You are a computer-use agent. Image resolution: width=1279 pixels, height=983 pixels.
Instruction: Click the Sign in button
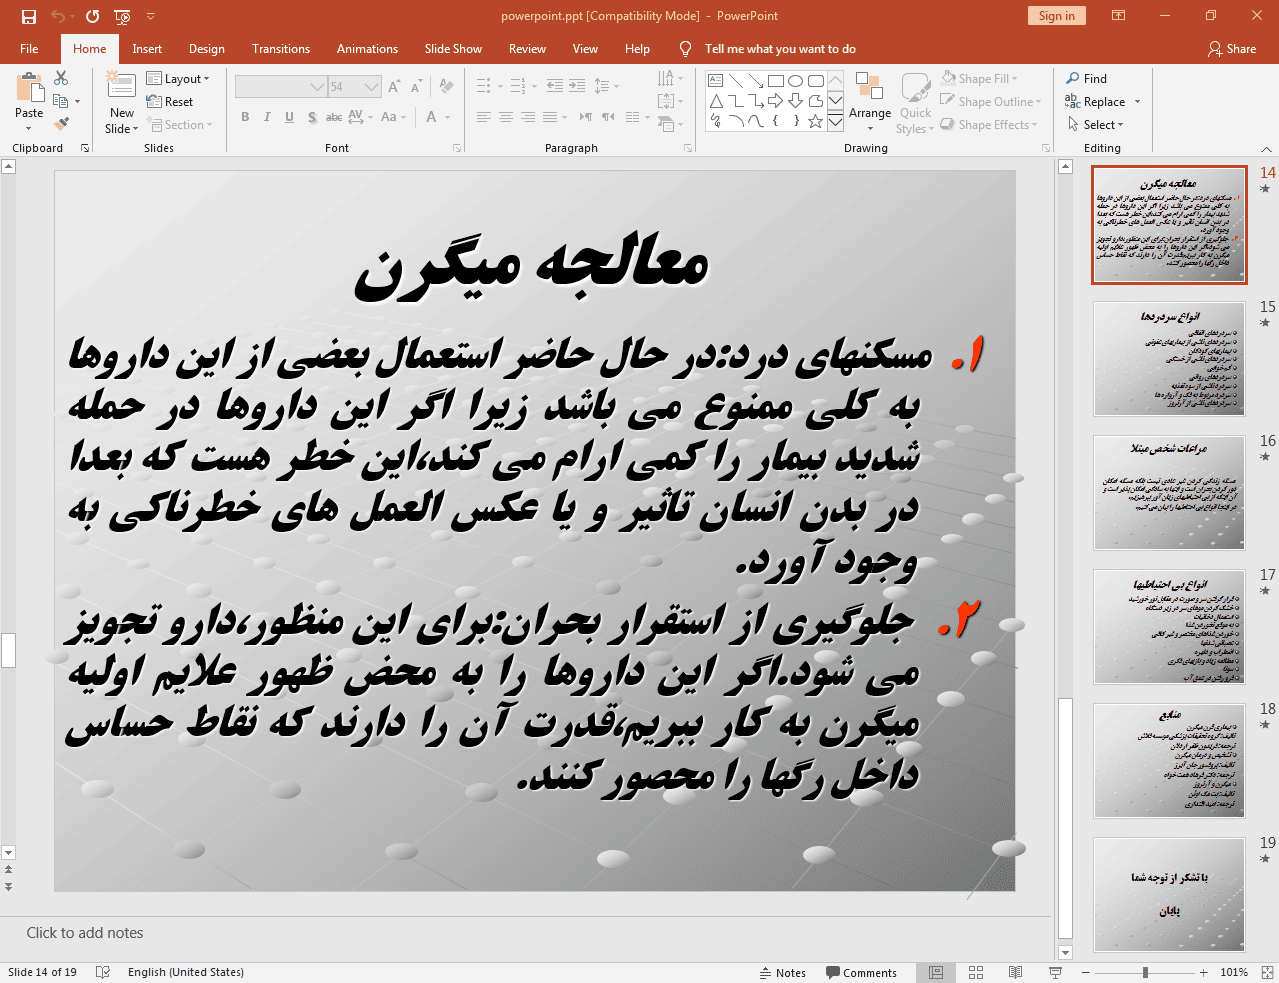[1056, 16]
